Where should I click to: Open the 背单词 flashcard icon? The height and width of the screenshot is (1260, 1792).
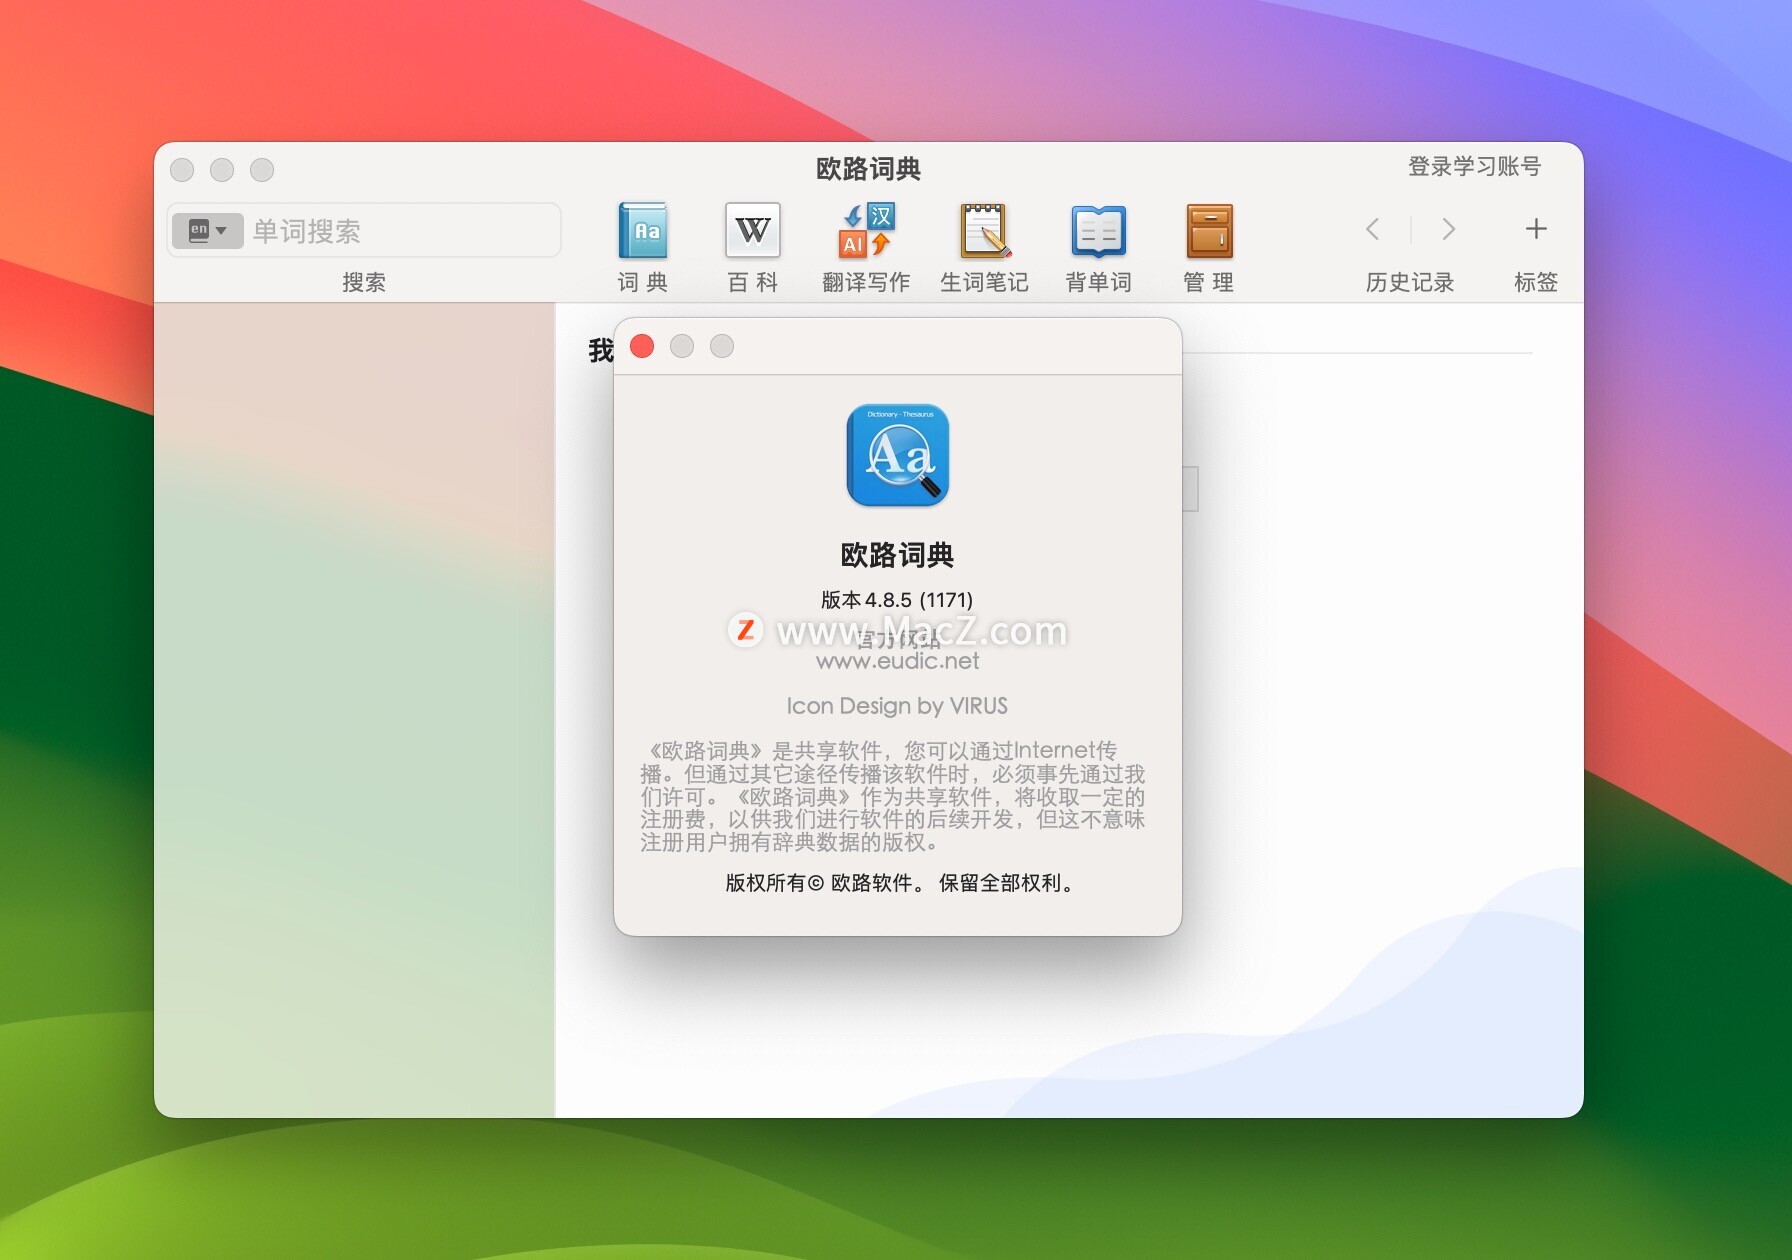point(1098,231)
